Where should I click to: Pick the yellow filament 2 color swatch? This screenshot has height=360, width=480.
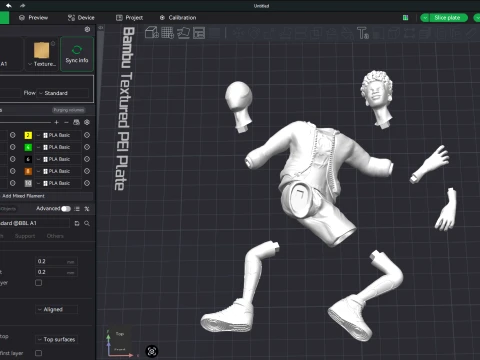tap(28, 135)
